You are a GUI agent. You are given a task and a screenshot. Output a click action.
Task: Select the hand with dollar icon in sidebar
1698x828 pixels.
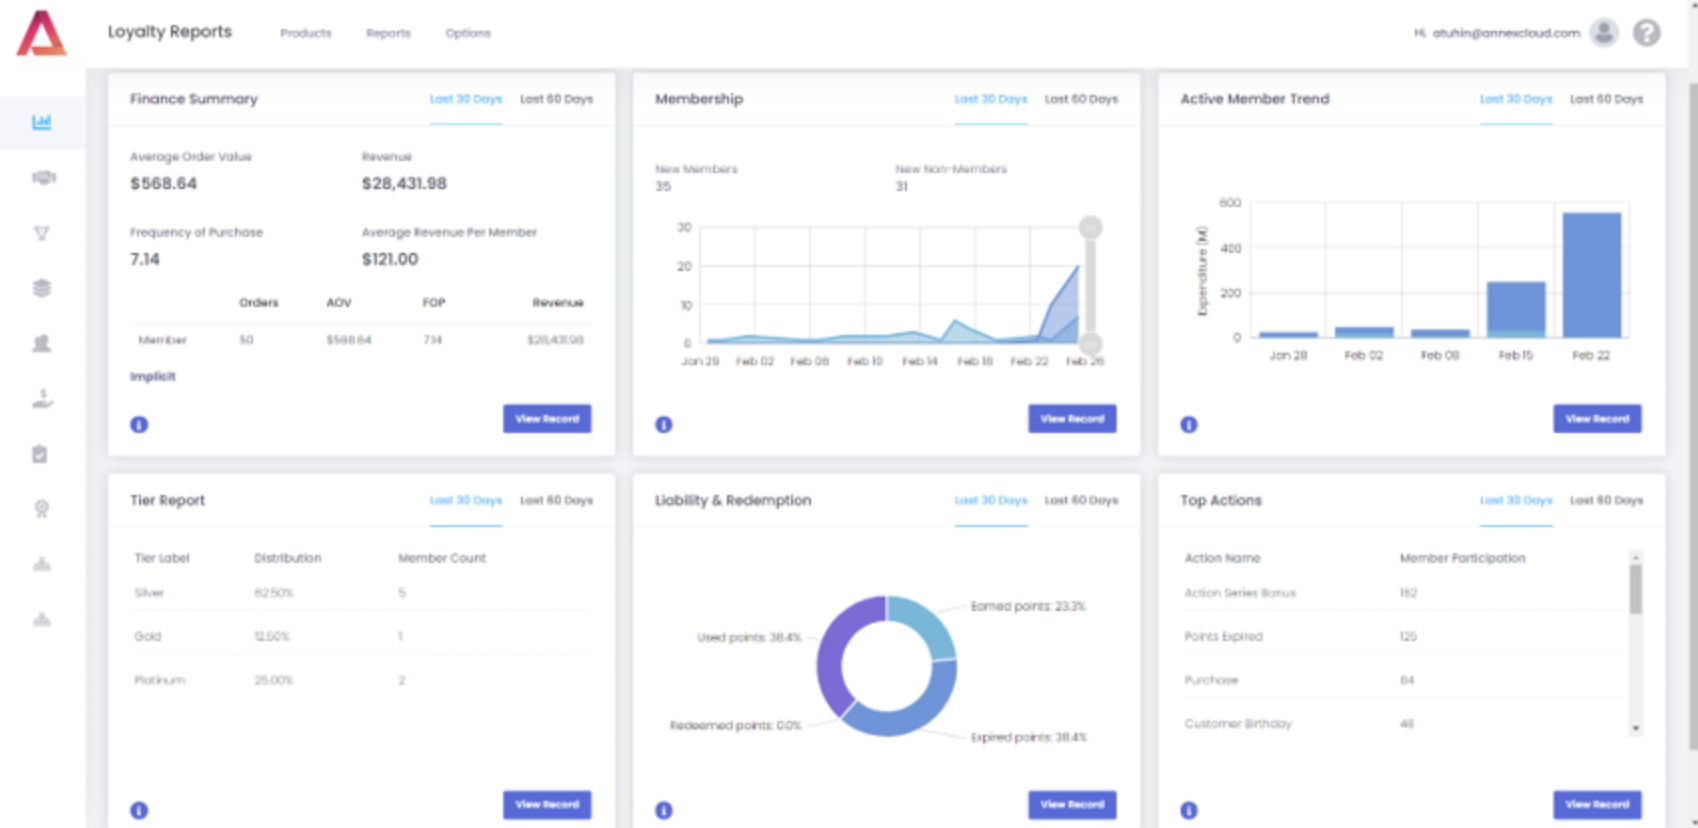42,399
